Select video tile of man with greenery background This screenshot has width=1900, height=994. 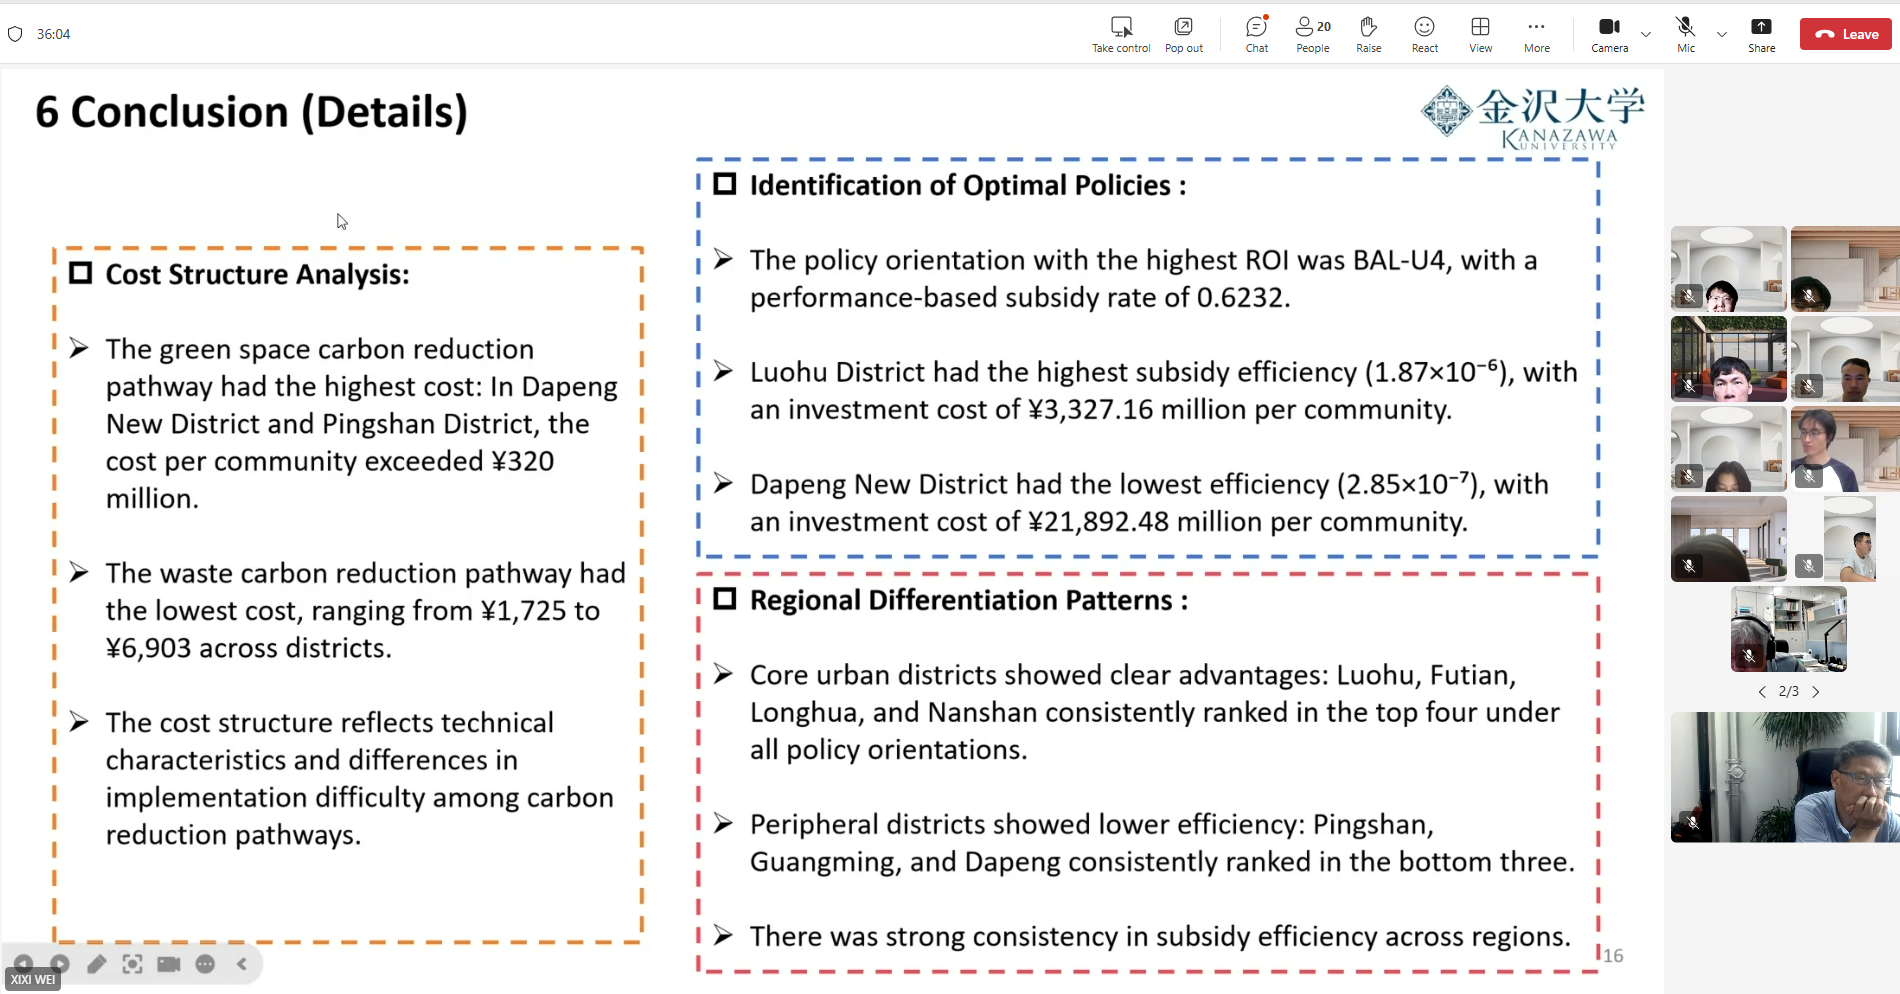[x=1729, y=359]
